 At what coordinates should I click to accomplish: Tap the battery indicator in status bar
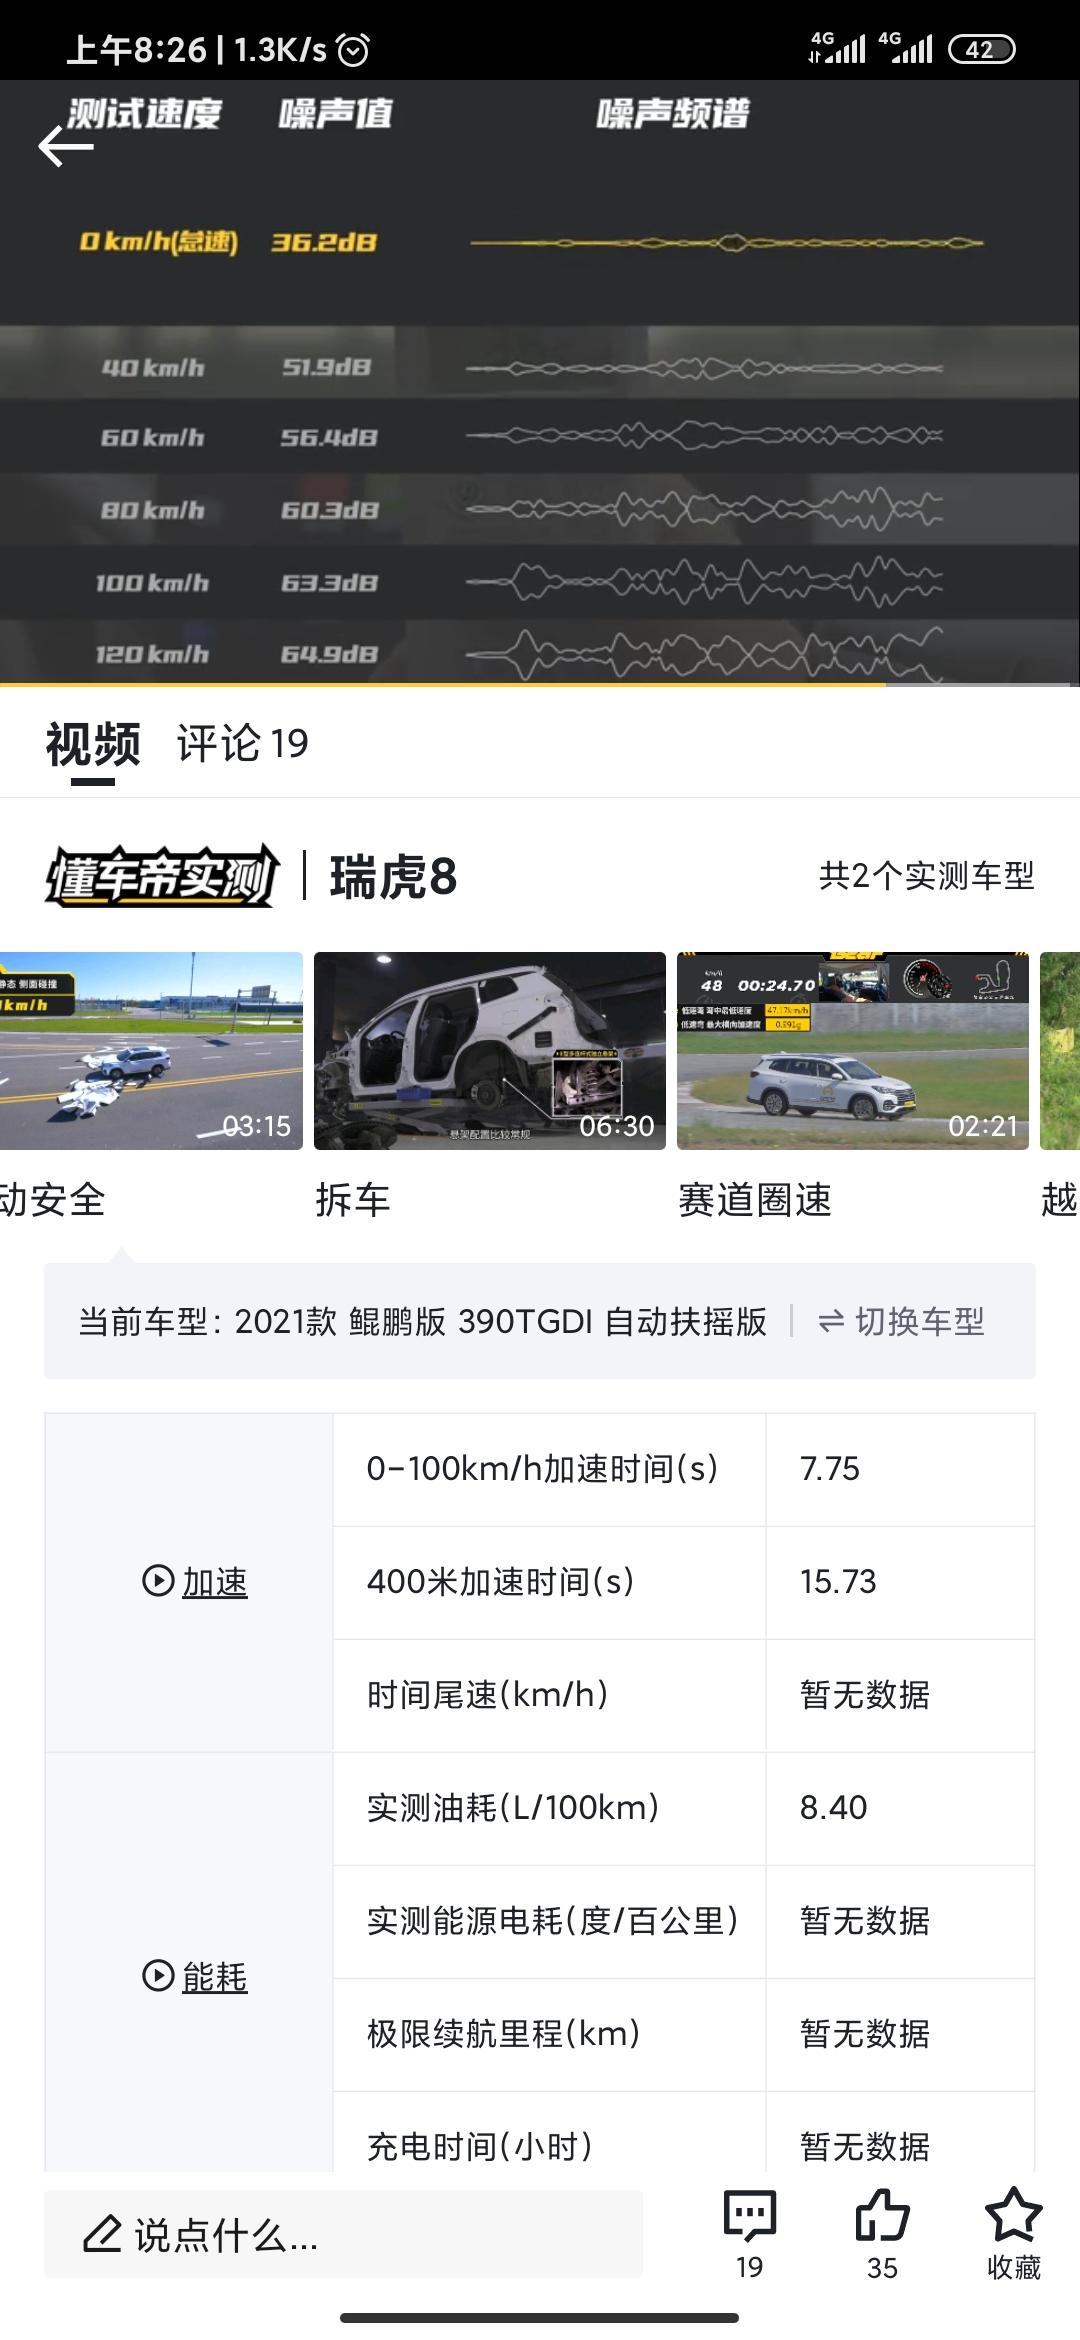click(x=981, y=49)
